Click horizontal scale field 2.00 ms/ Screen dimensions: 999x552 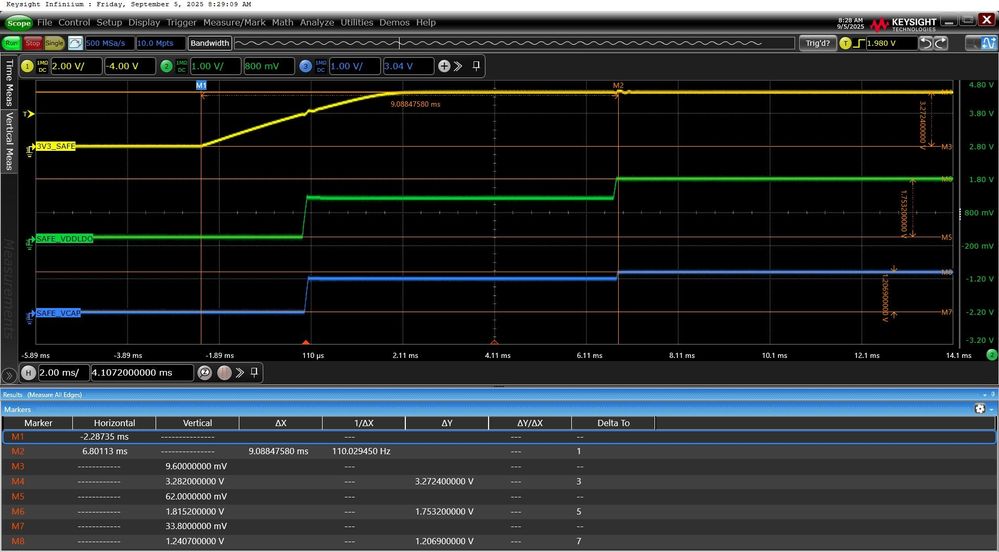pyautogui.click(x=63, y=372)
